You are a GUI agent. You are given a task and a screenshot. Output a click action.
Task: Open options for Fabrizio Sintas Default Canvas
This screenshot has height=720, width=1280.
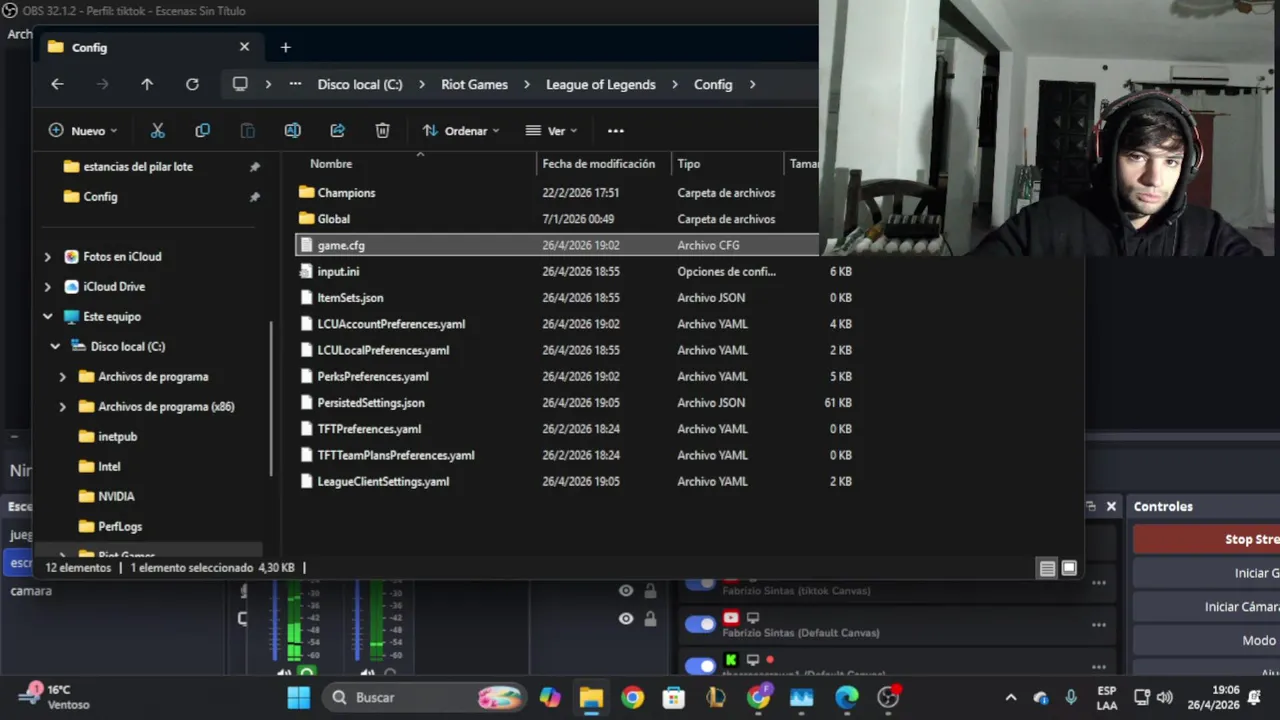(1099, 625)
